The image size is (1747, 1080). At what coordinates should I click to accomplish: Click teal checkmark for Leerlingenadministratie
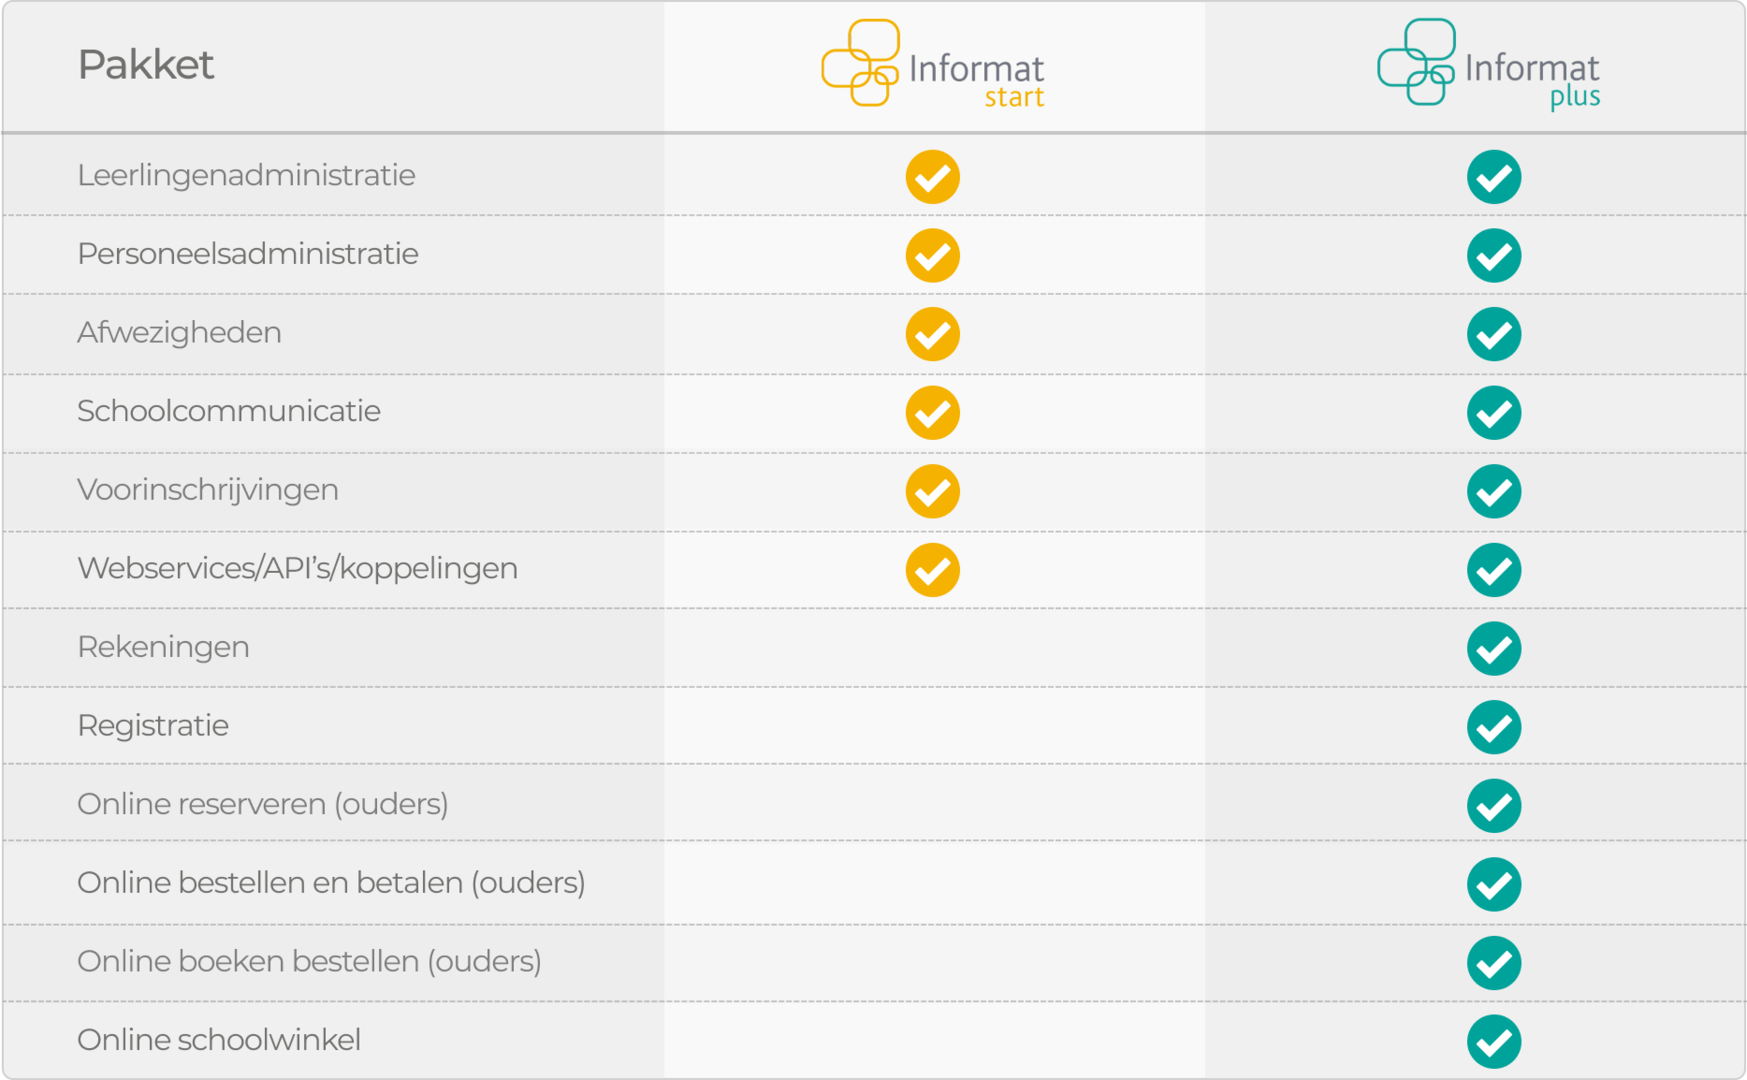click(1493, 177)
